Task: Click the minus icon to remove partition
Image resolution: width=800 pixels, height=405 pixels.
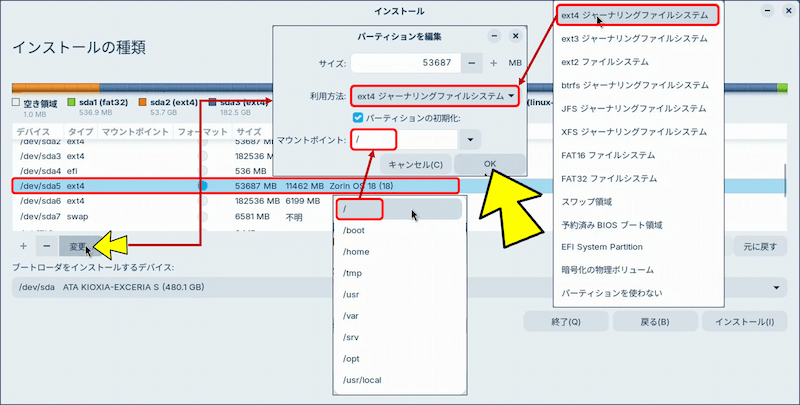Action: coord(46,245)
